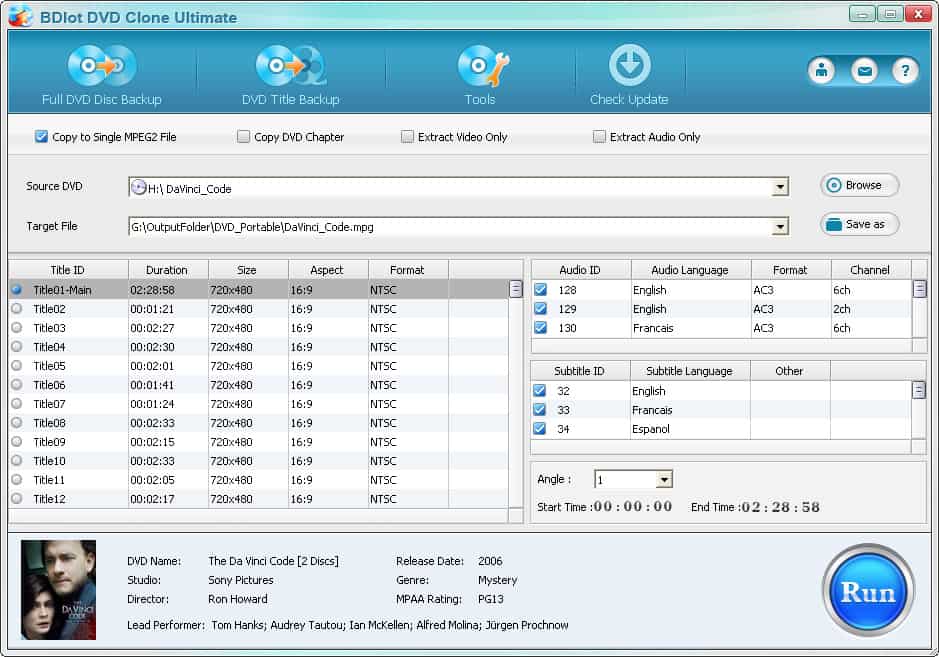939x657 pixels.
Task: Uncheck subtitle 33 Francais
Action: coord(540,410)
